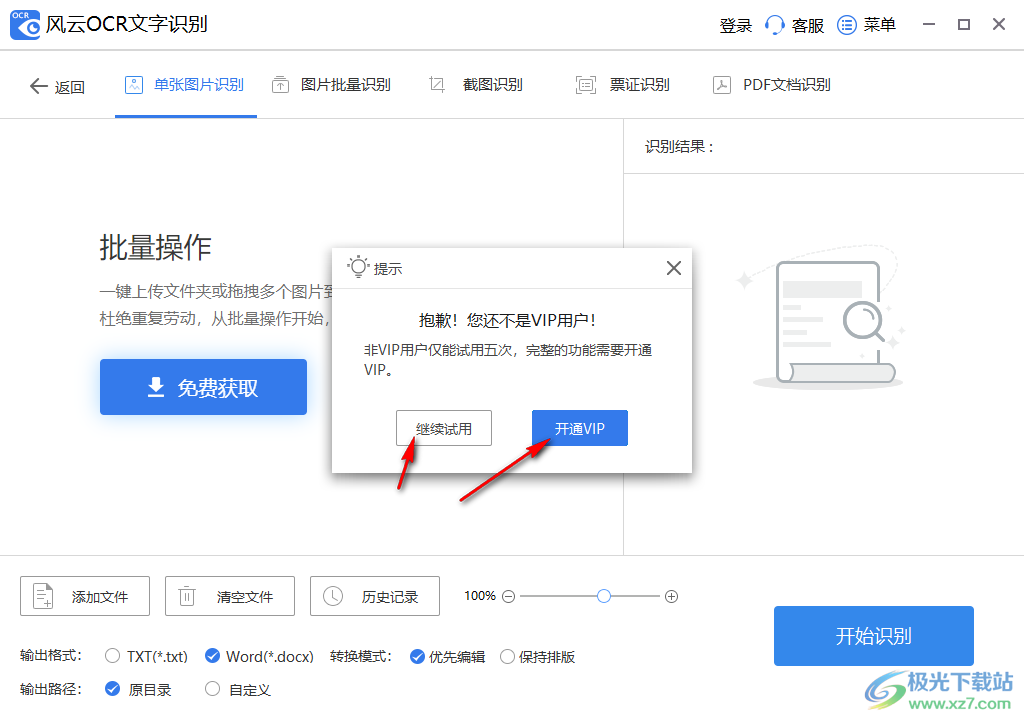Switch to 单张图片识别 tab
Viewport: 1024px width, 720px height.
click(x=185, y=85)
